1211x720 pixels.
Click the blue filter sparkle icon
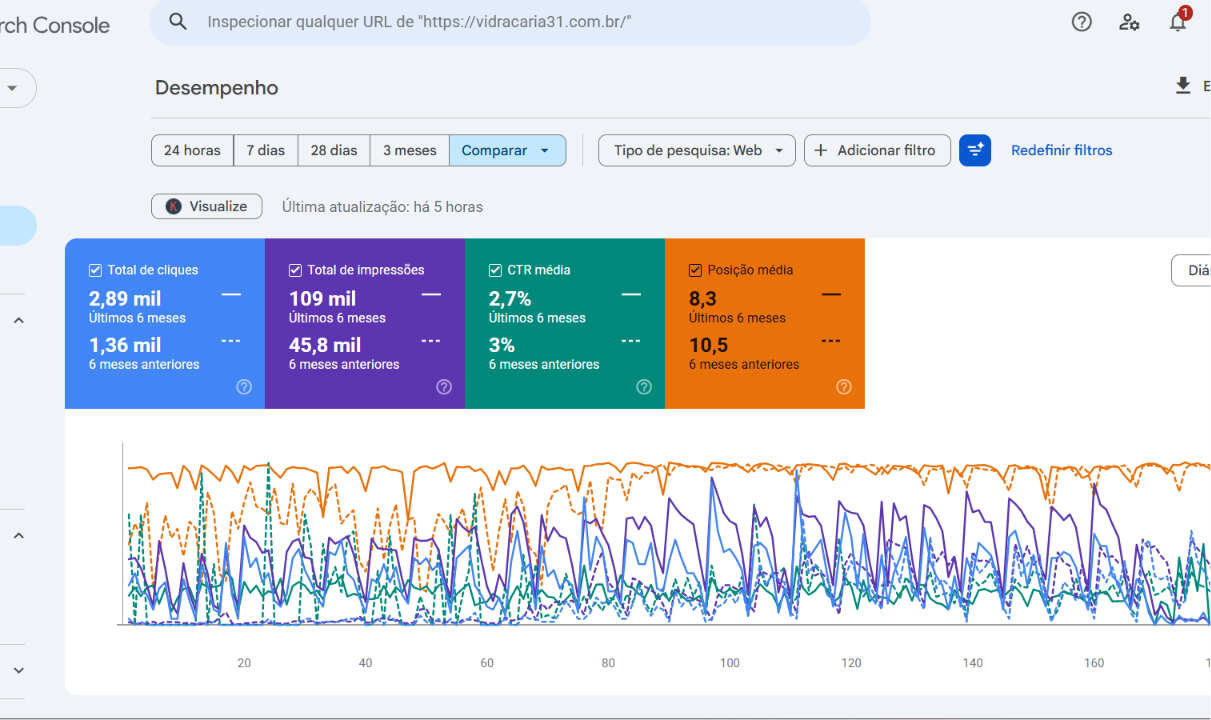point(975,150)
